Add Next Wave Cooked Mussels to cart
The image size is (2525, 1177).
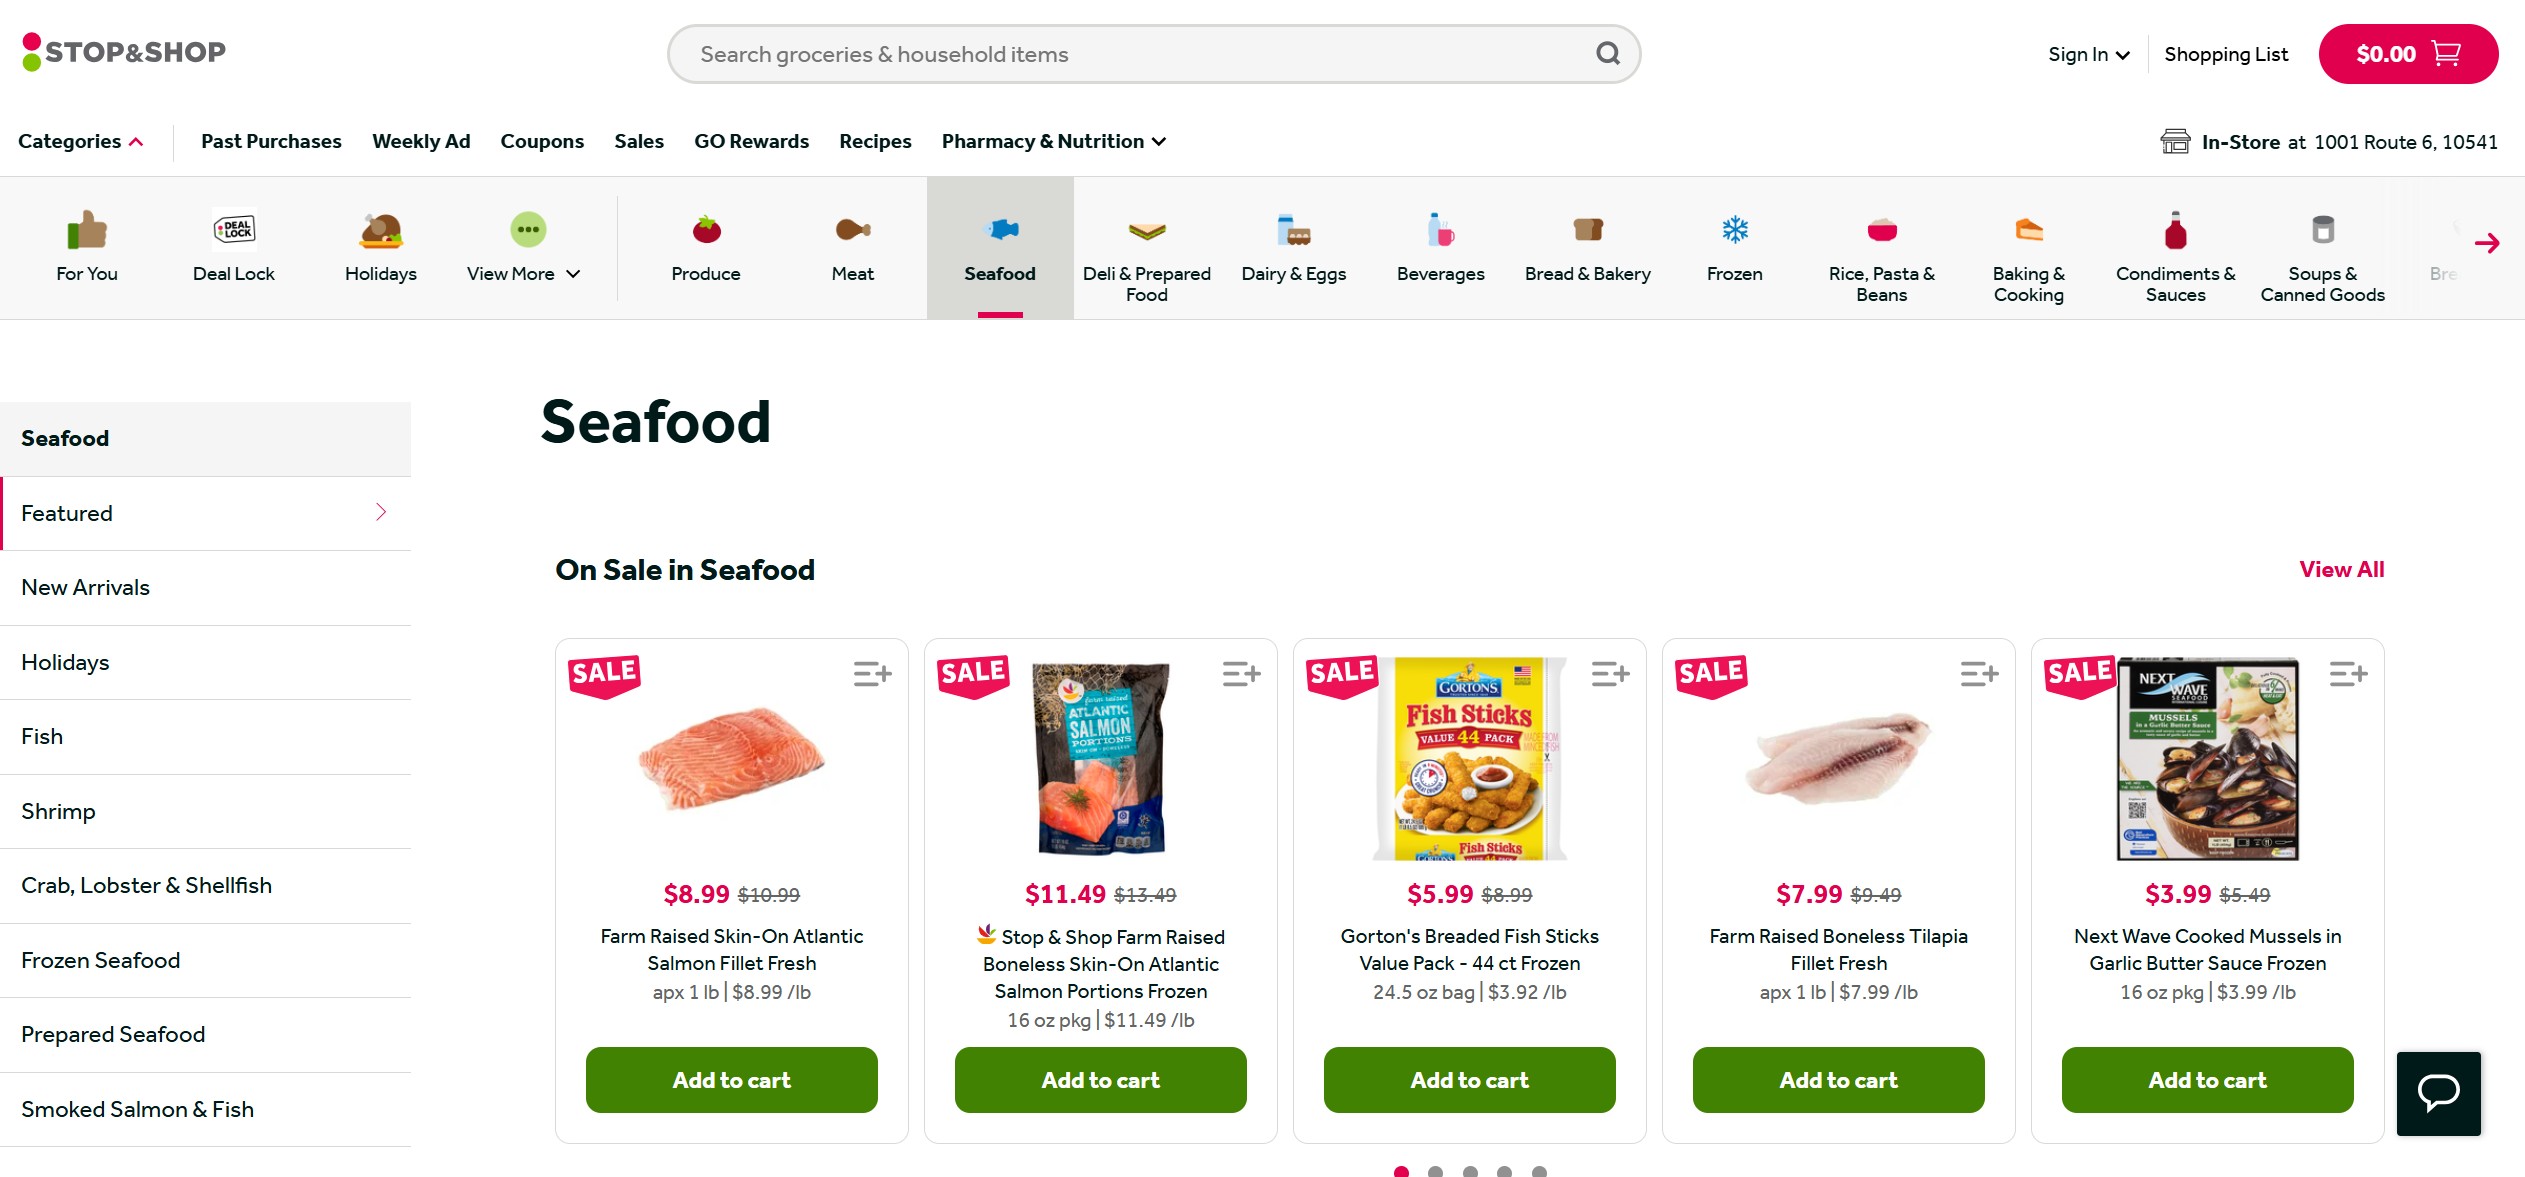2207,1080
